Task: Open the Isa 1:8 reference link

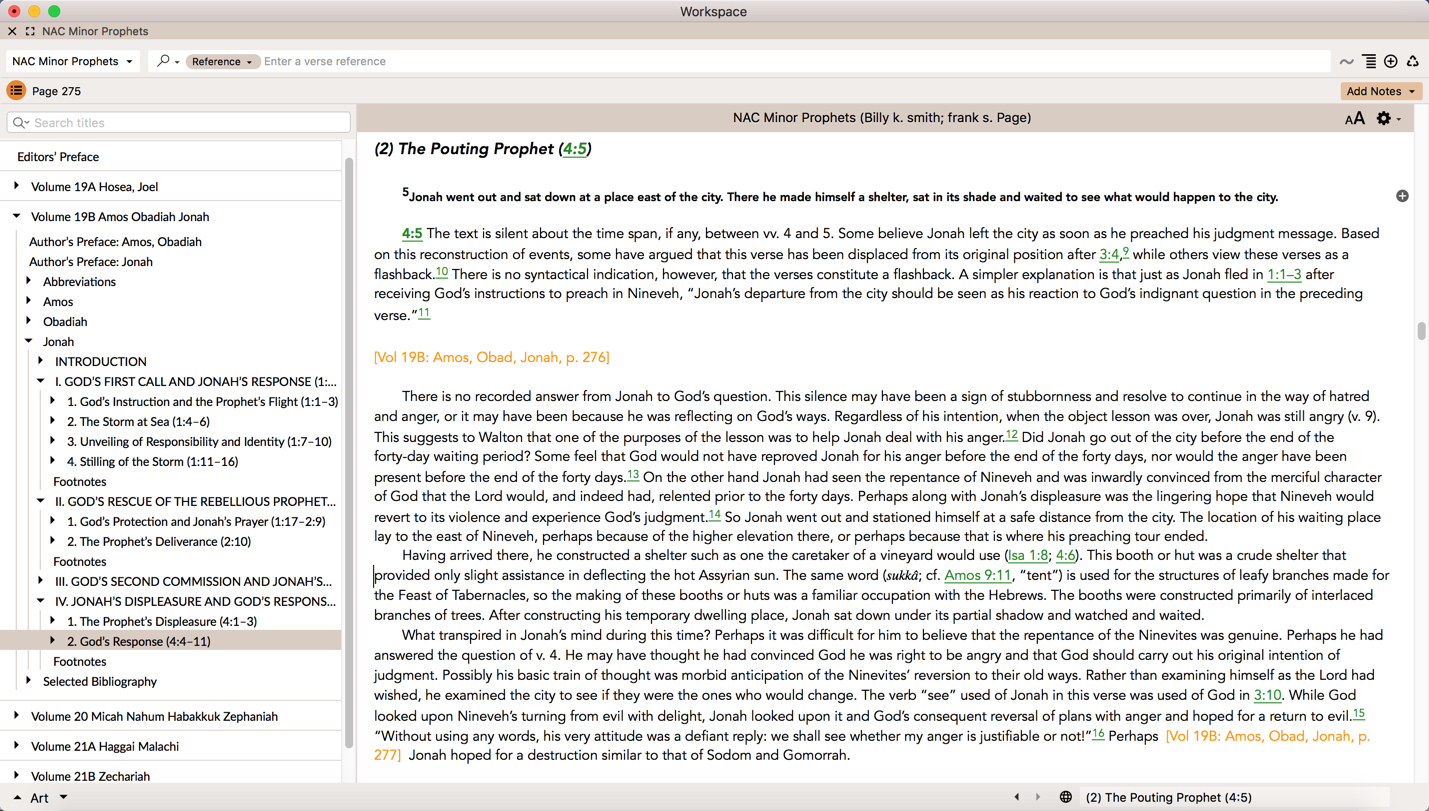Action: 1028,556
